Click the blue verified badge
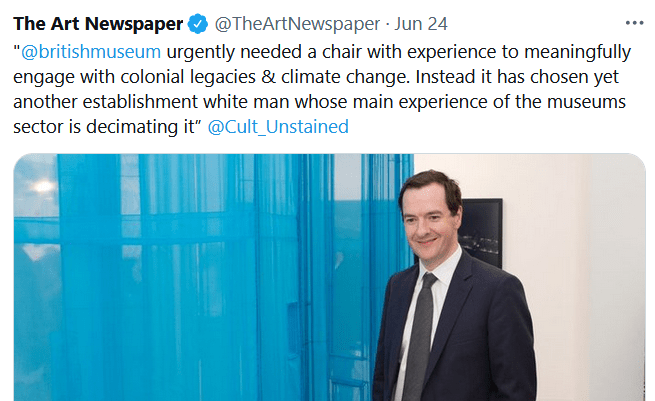This screenshot has width=655, height=401. click(x=198, y=24)
